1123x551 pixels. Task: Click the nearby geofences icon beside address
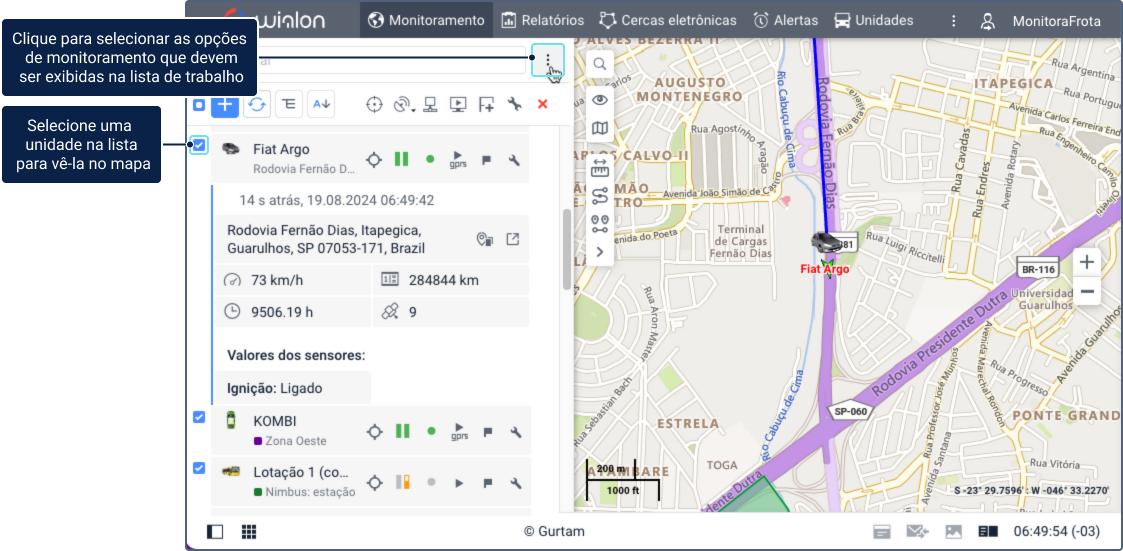click(485, 239)
